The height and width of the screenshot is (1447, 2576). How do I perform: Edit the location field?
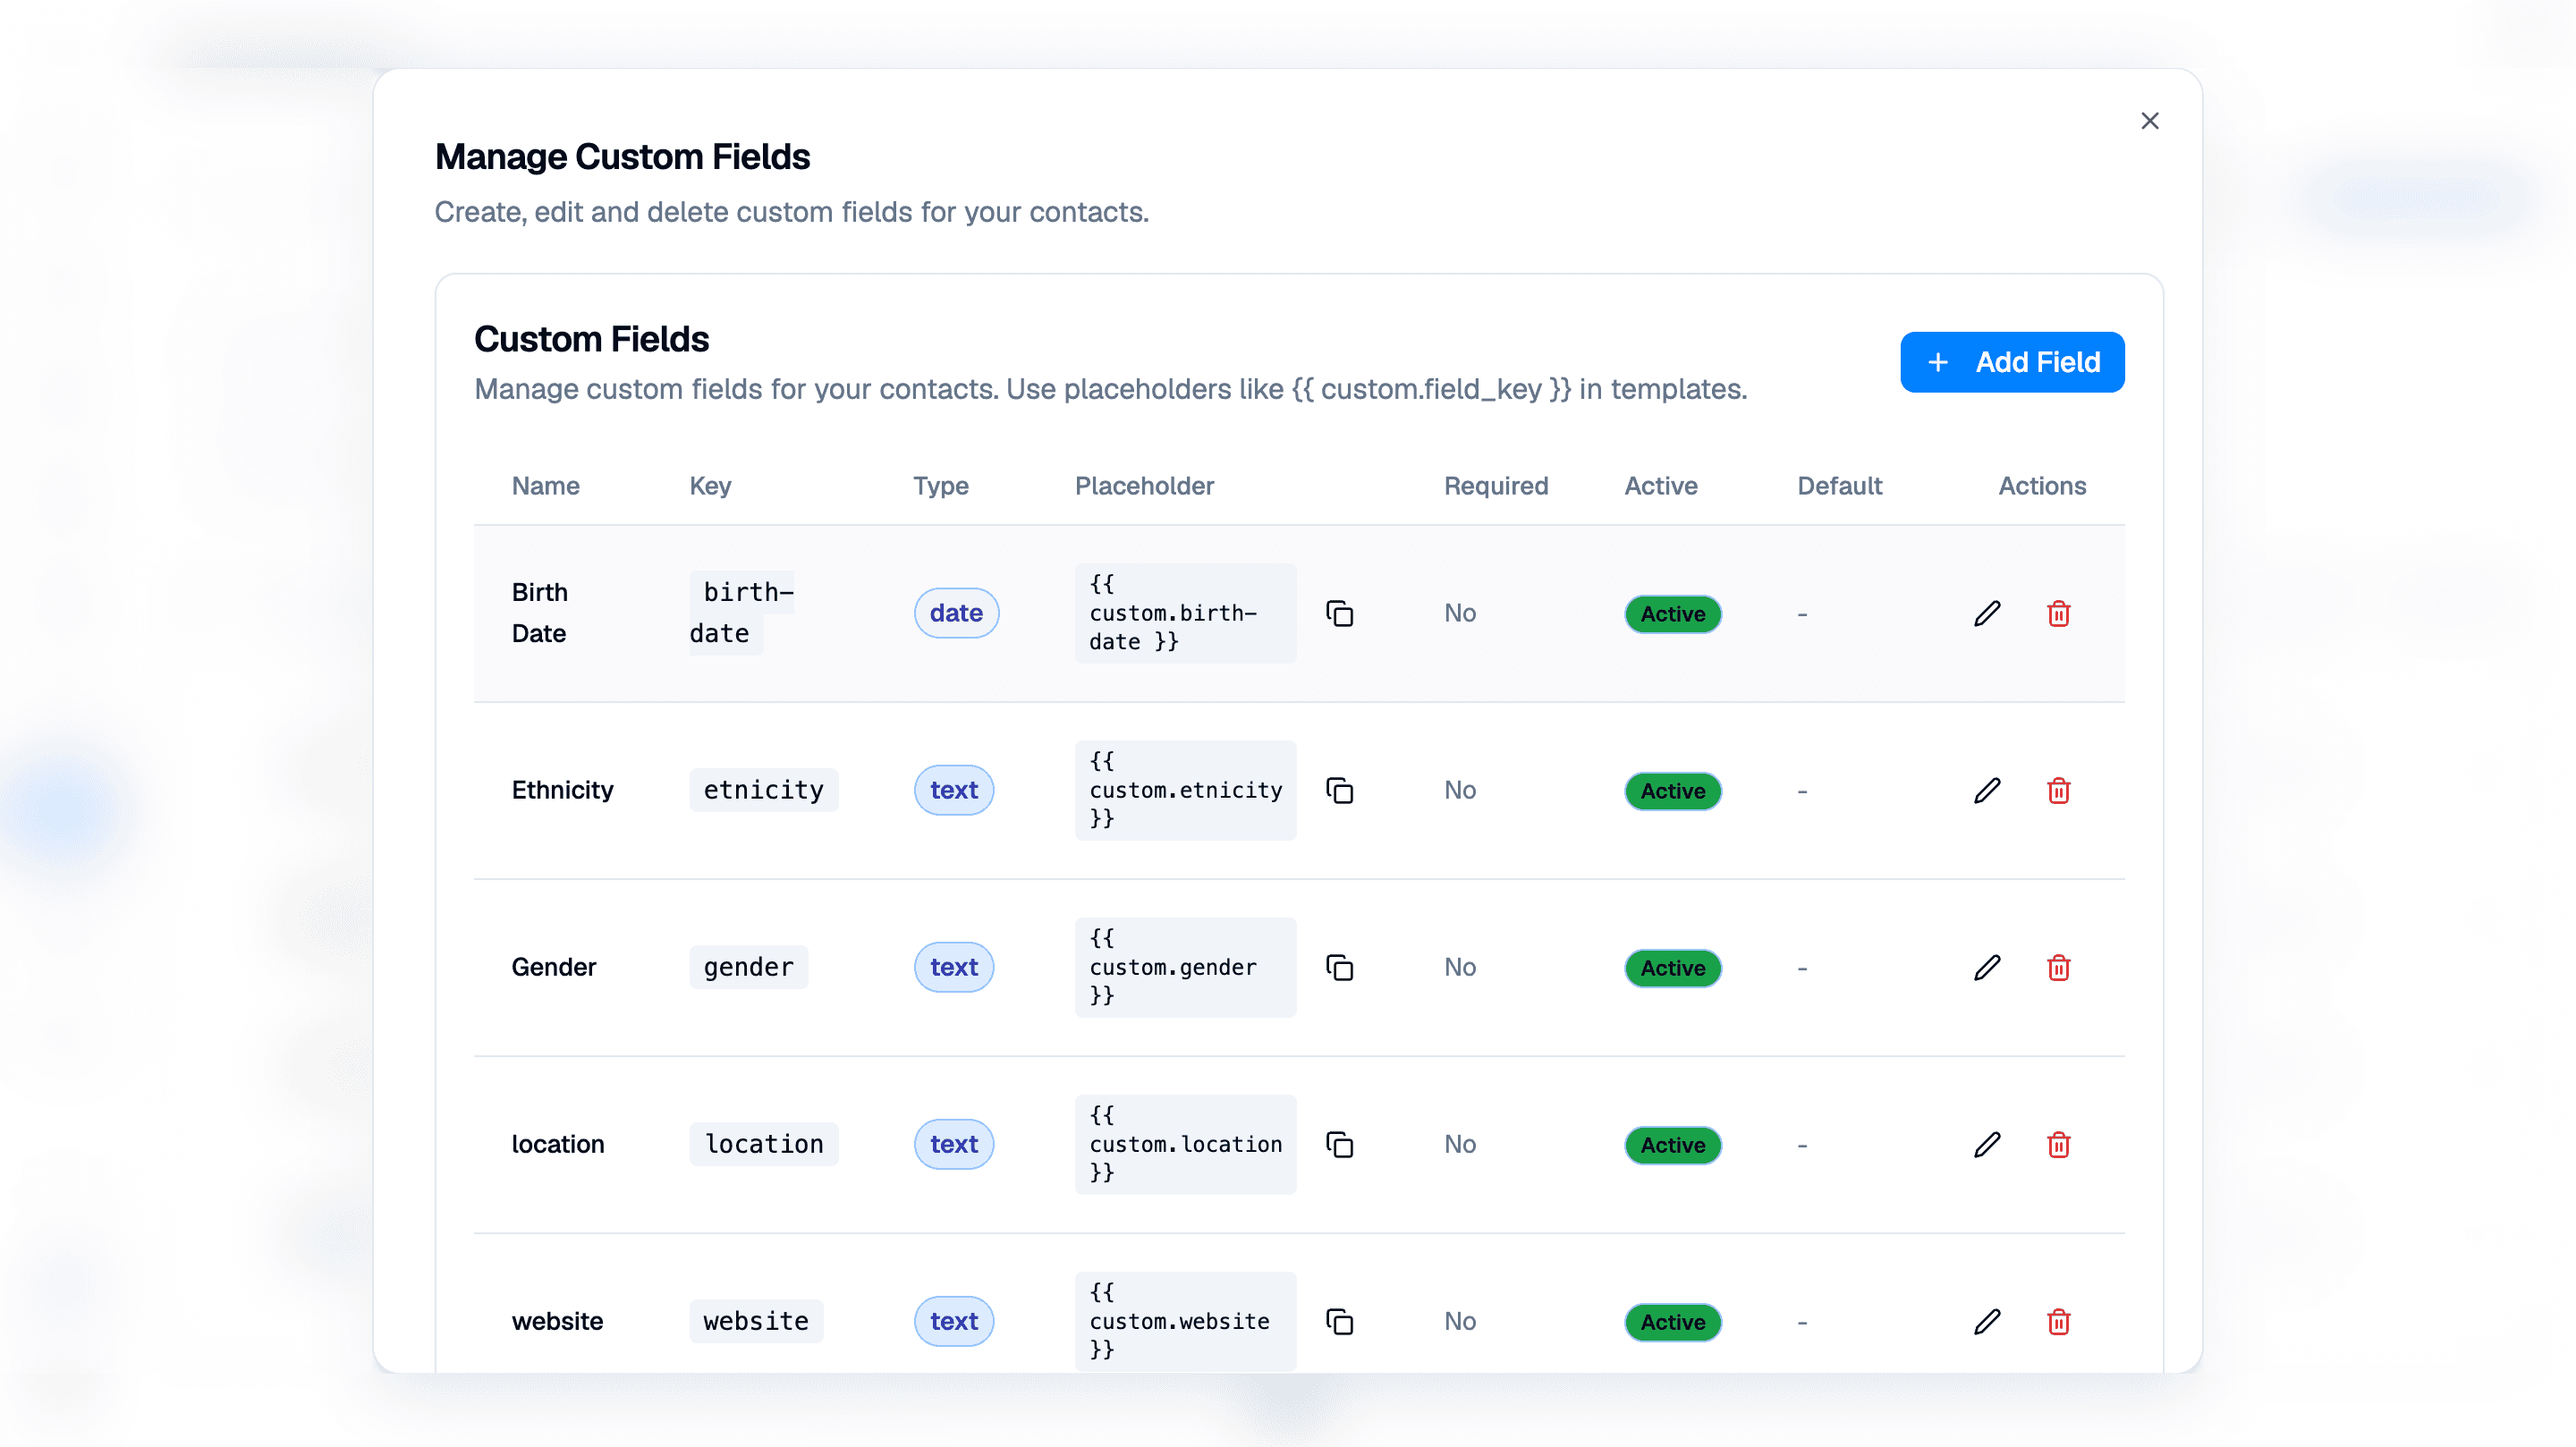(x=1987, y=1144)
